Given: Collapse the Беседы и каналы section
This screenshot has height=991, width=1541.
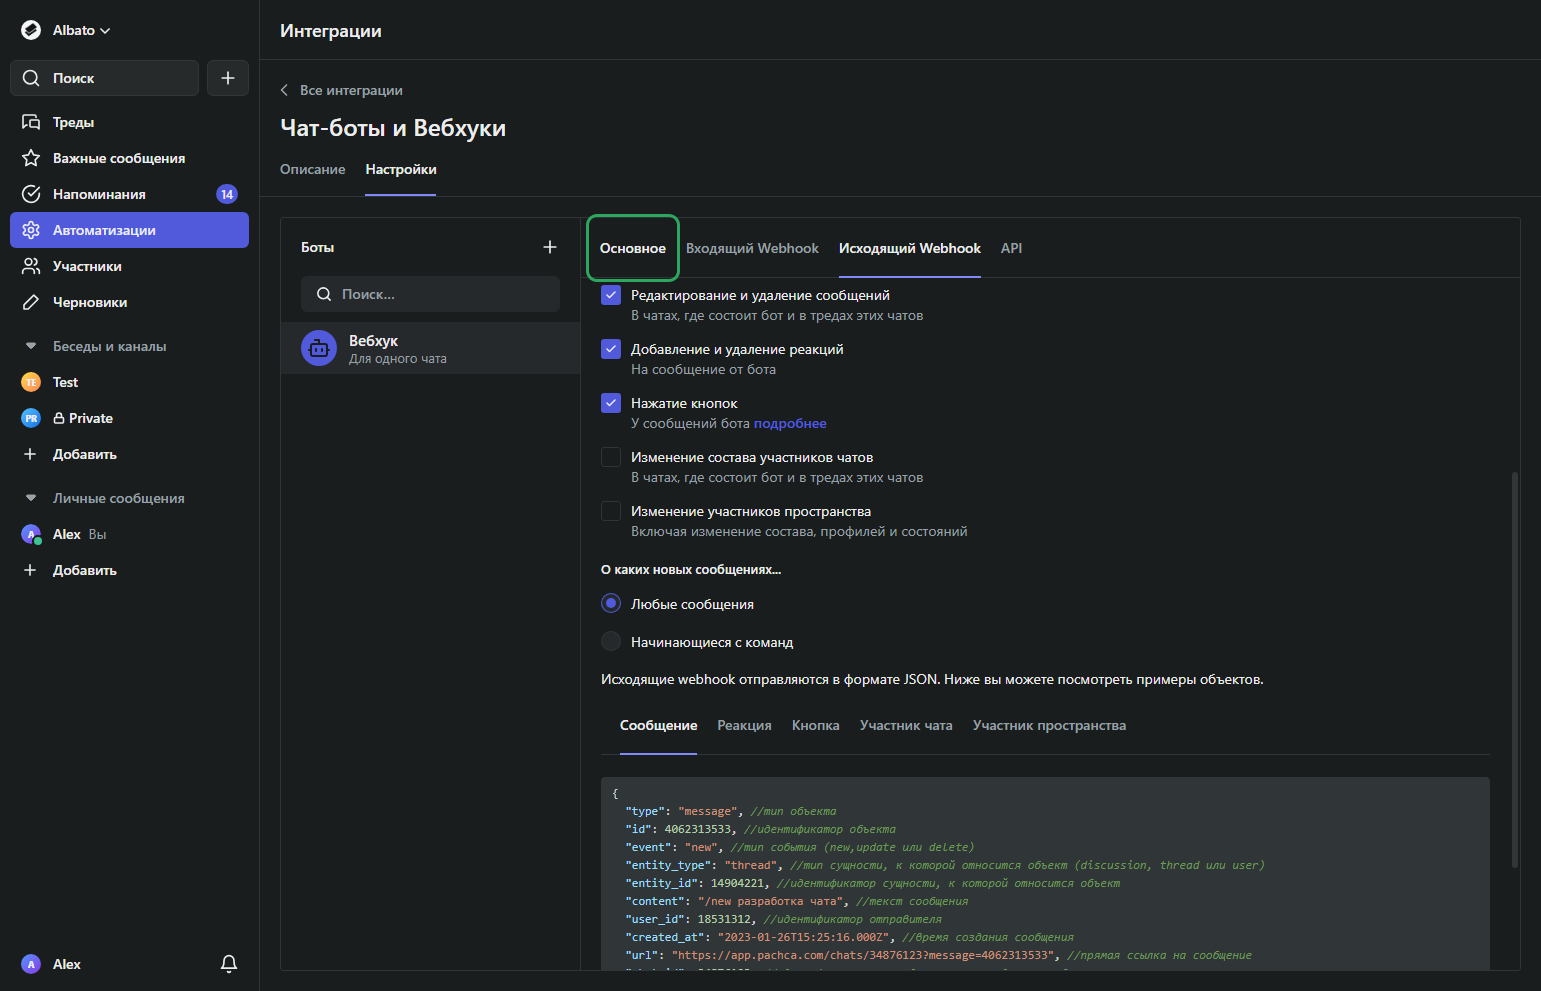Looking at the screenshot, I should click(x=31, y=346).
